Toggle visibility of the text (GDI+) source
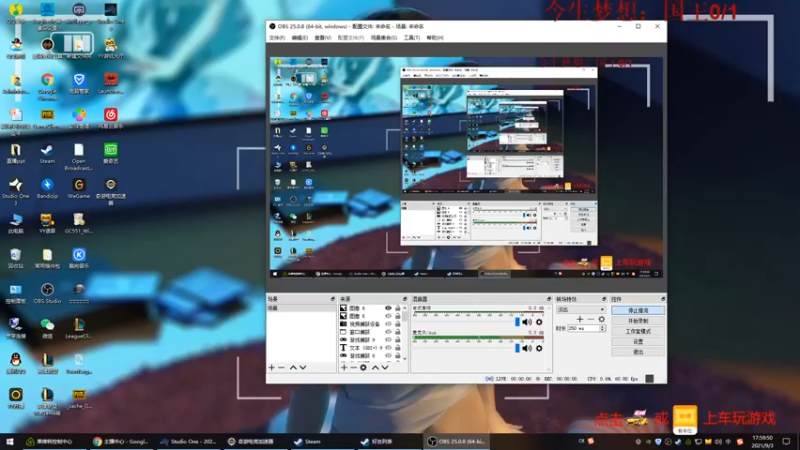The image size is (800, 450). coord(388,348)
